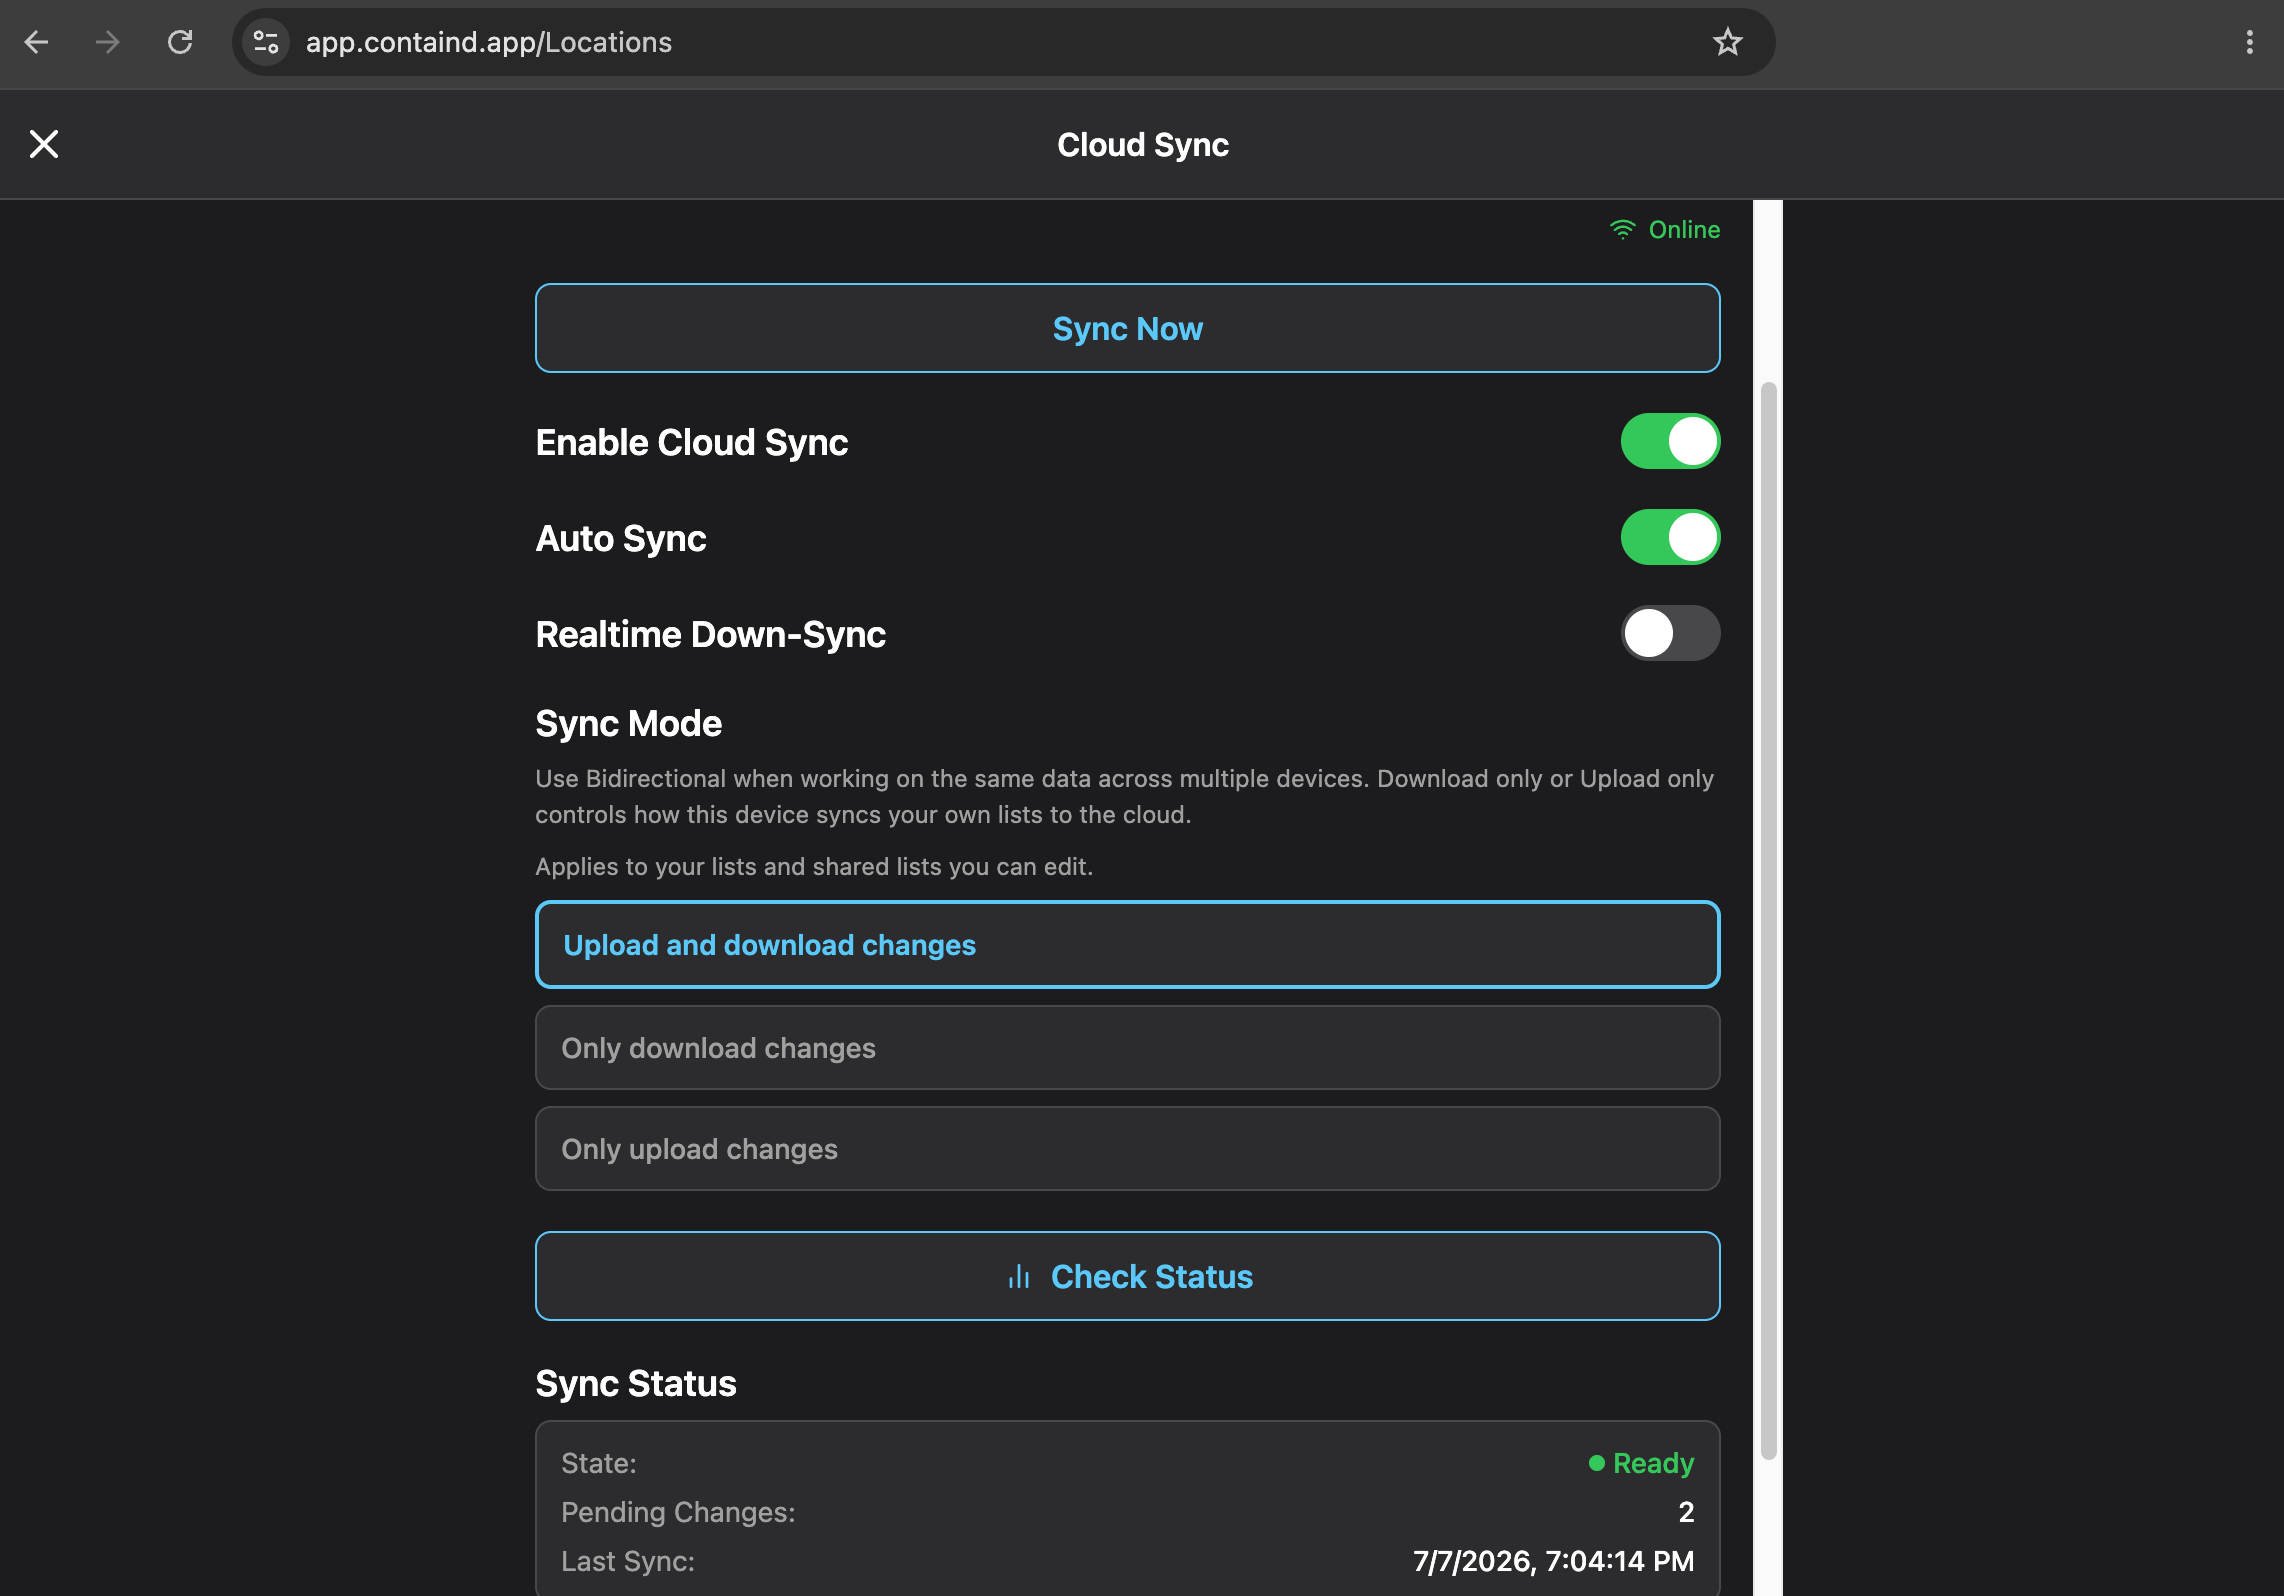Click the 'Use Bidirectional when working' description
The image size is (2284, 1596).
click(x=1124, y=796)
